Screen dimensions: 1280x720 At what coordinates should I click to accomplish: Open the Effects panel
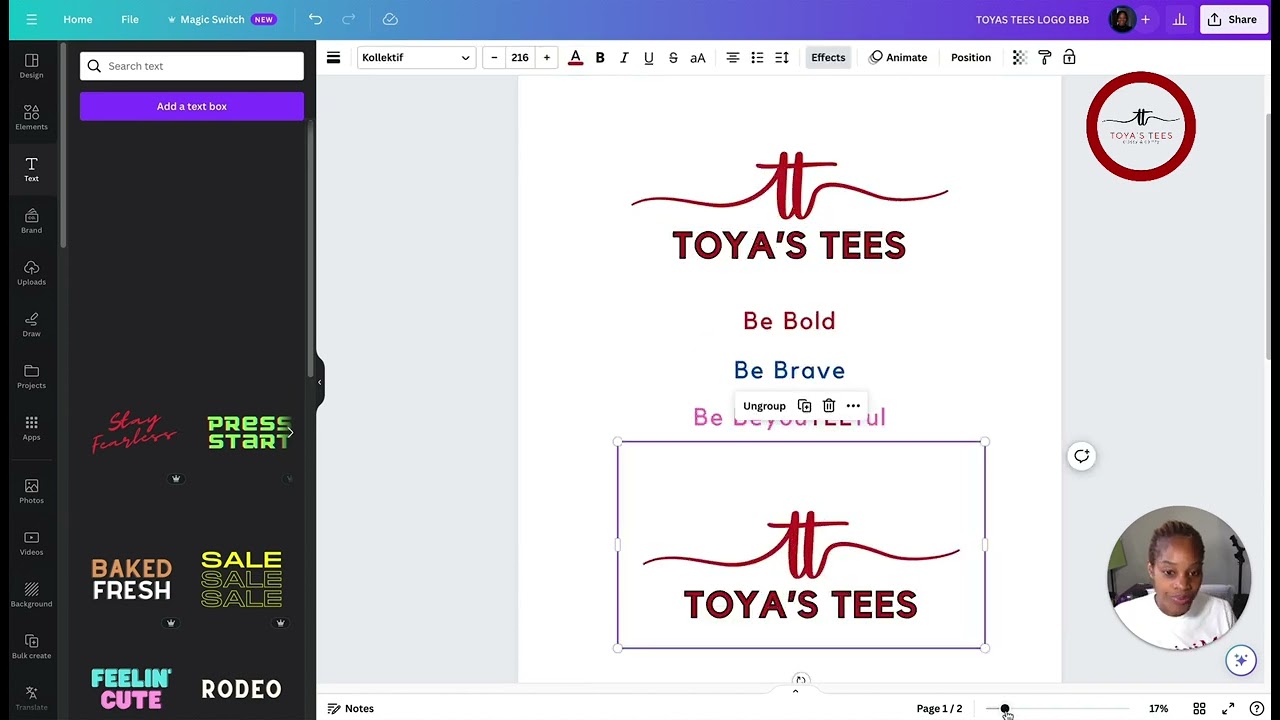[x=828, y=57]
